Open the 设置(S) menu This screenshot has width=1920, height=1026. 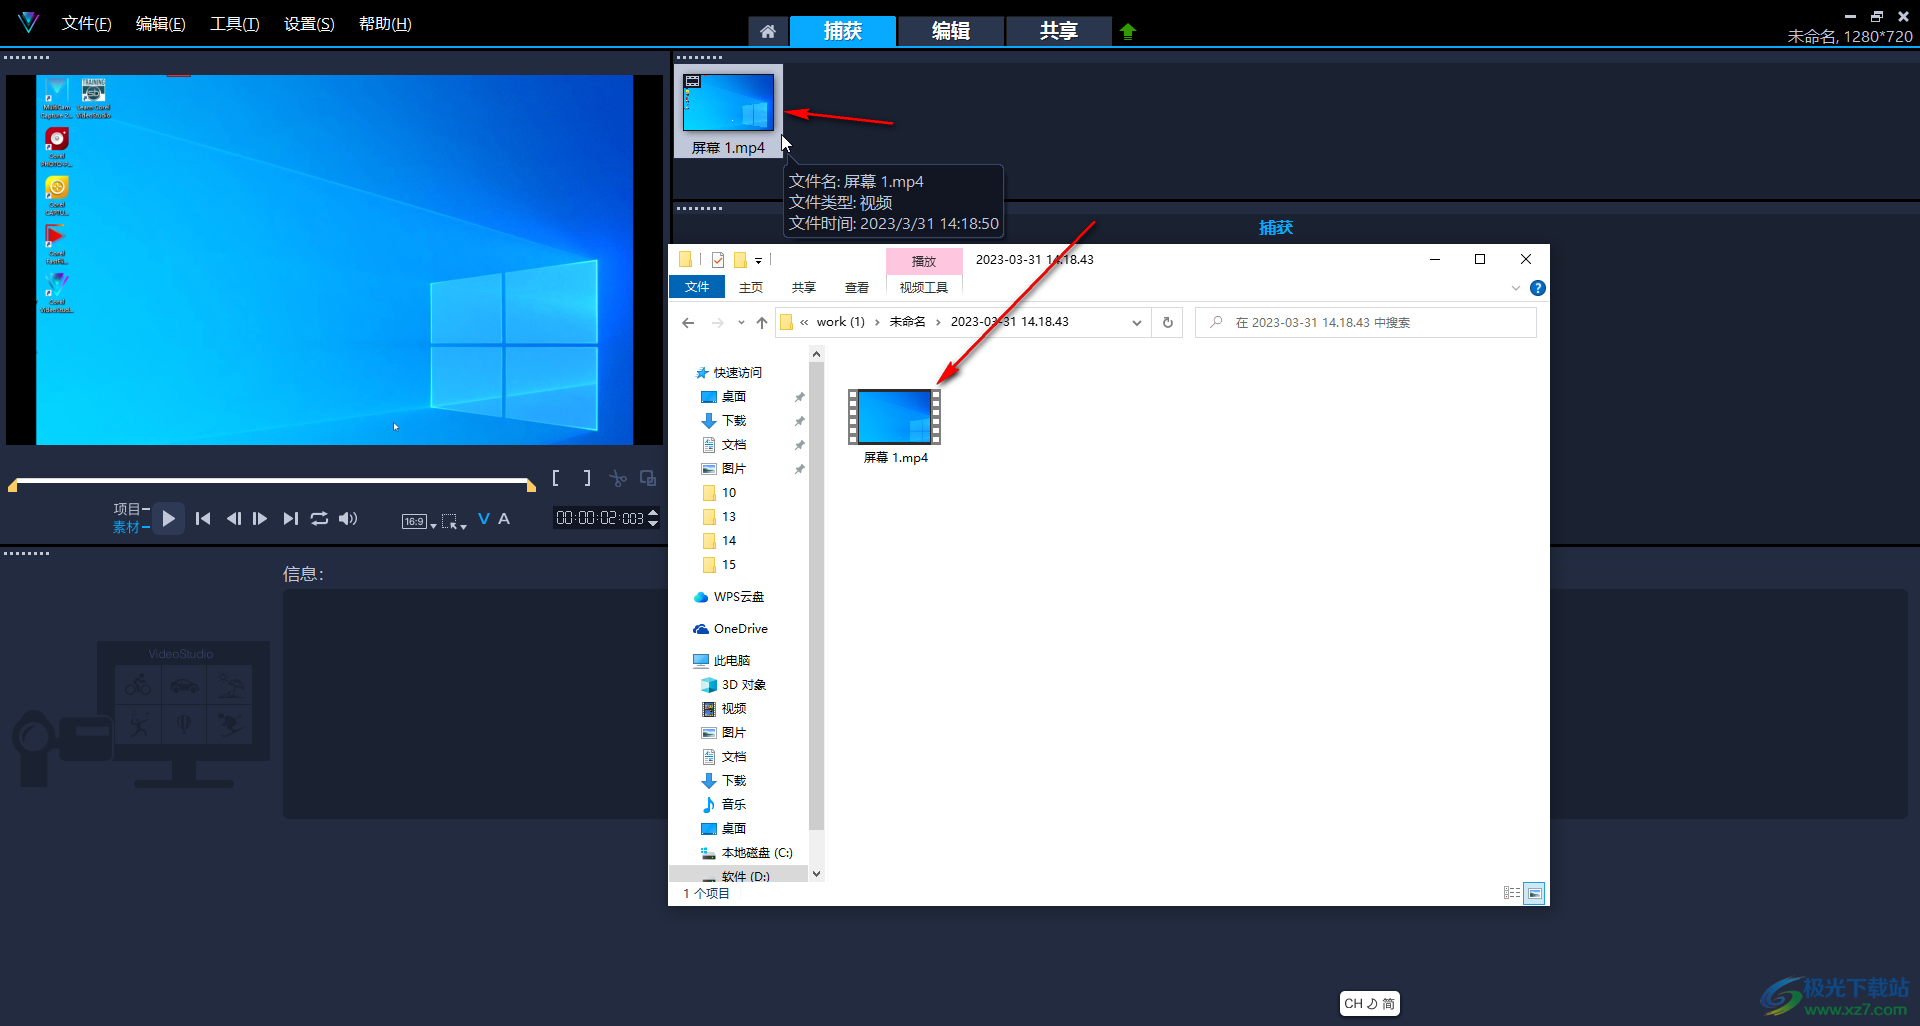(309, 23)
